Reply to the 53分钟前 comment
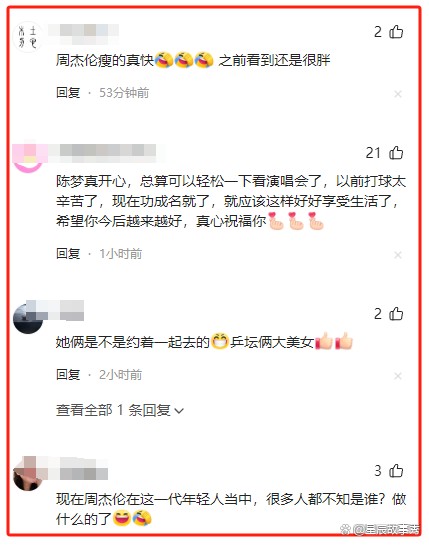The height and width of the screenshot is (545, 429). tap(68, 93)
